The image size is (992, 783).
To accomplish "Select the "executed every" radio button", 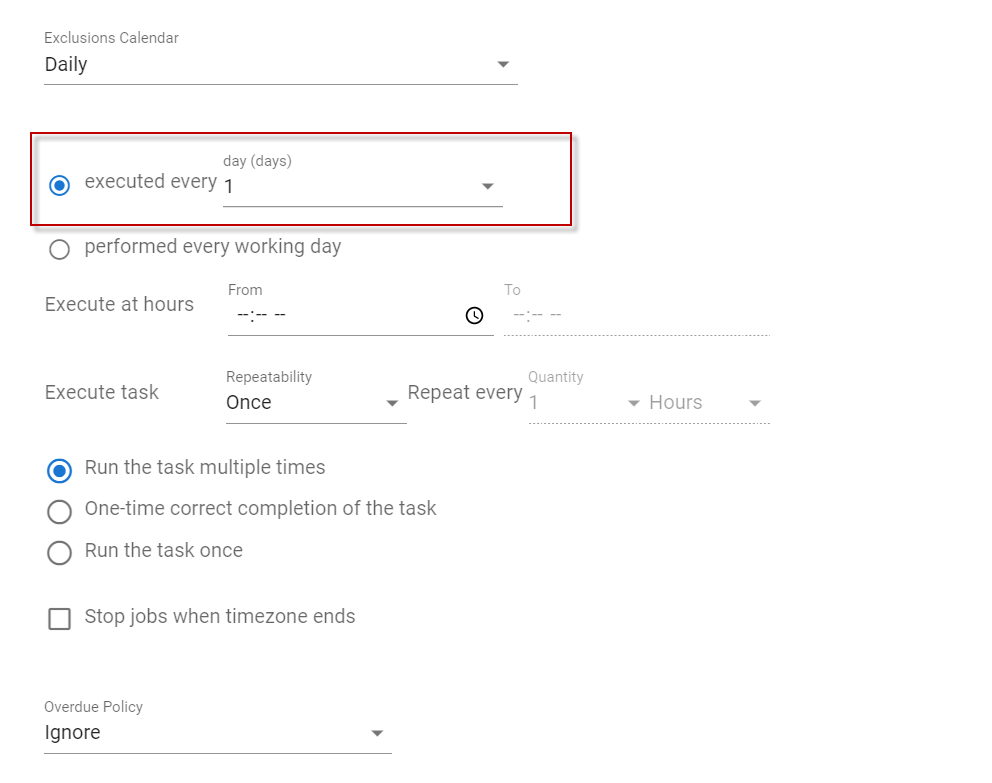I will (x=59, y=185).
